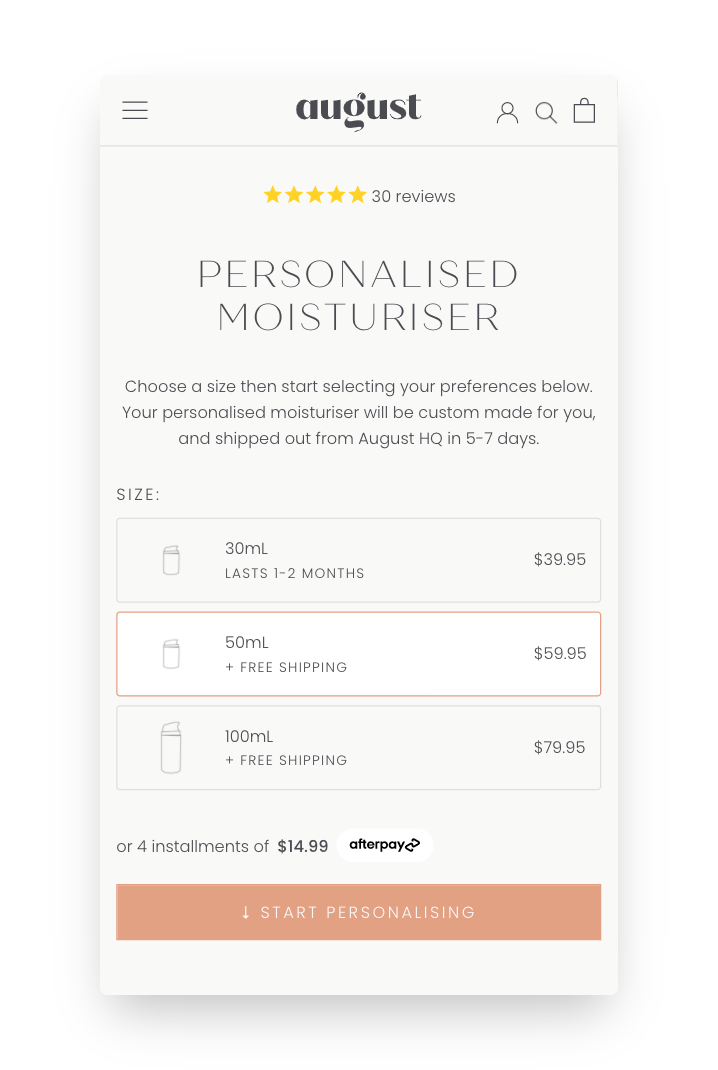Click the $79.95 price
The width and height of the screenshot is (718, 1070).
pos(559,748)
